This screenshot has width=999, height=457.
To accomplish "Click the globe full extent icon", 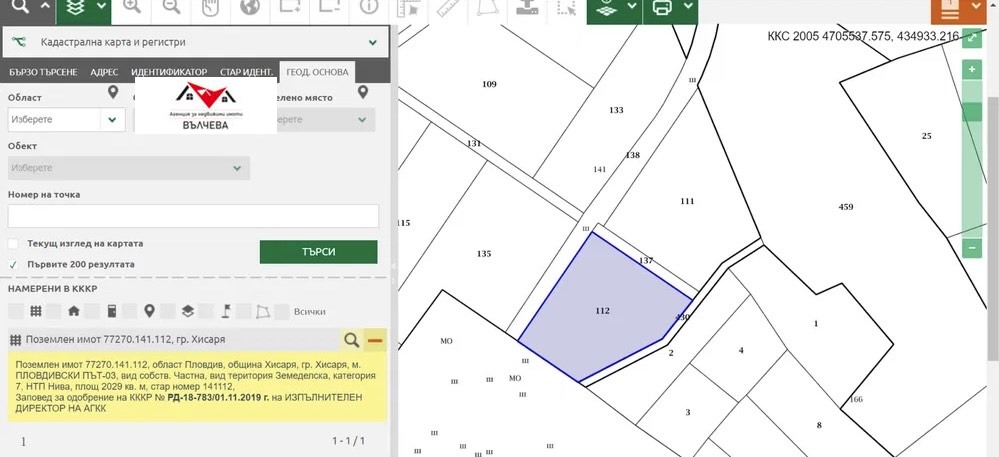I will 250,8.
